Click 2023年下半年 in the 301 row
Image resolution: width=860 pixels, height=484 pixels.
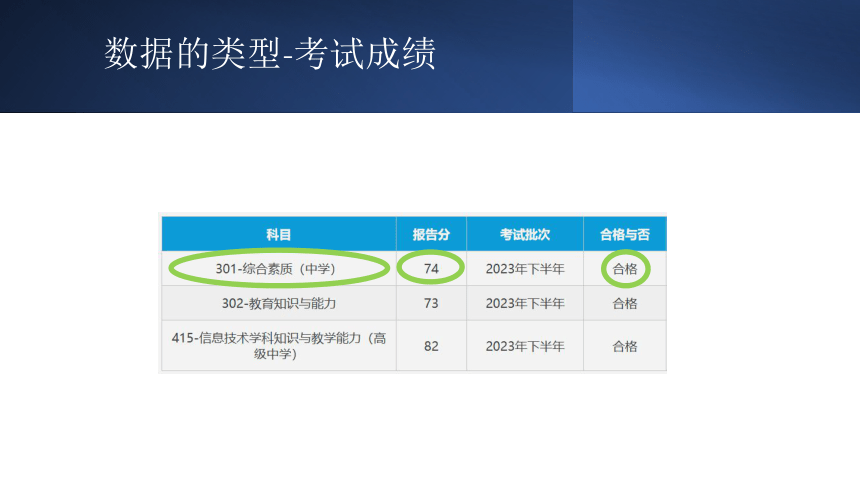[525, 269]
